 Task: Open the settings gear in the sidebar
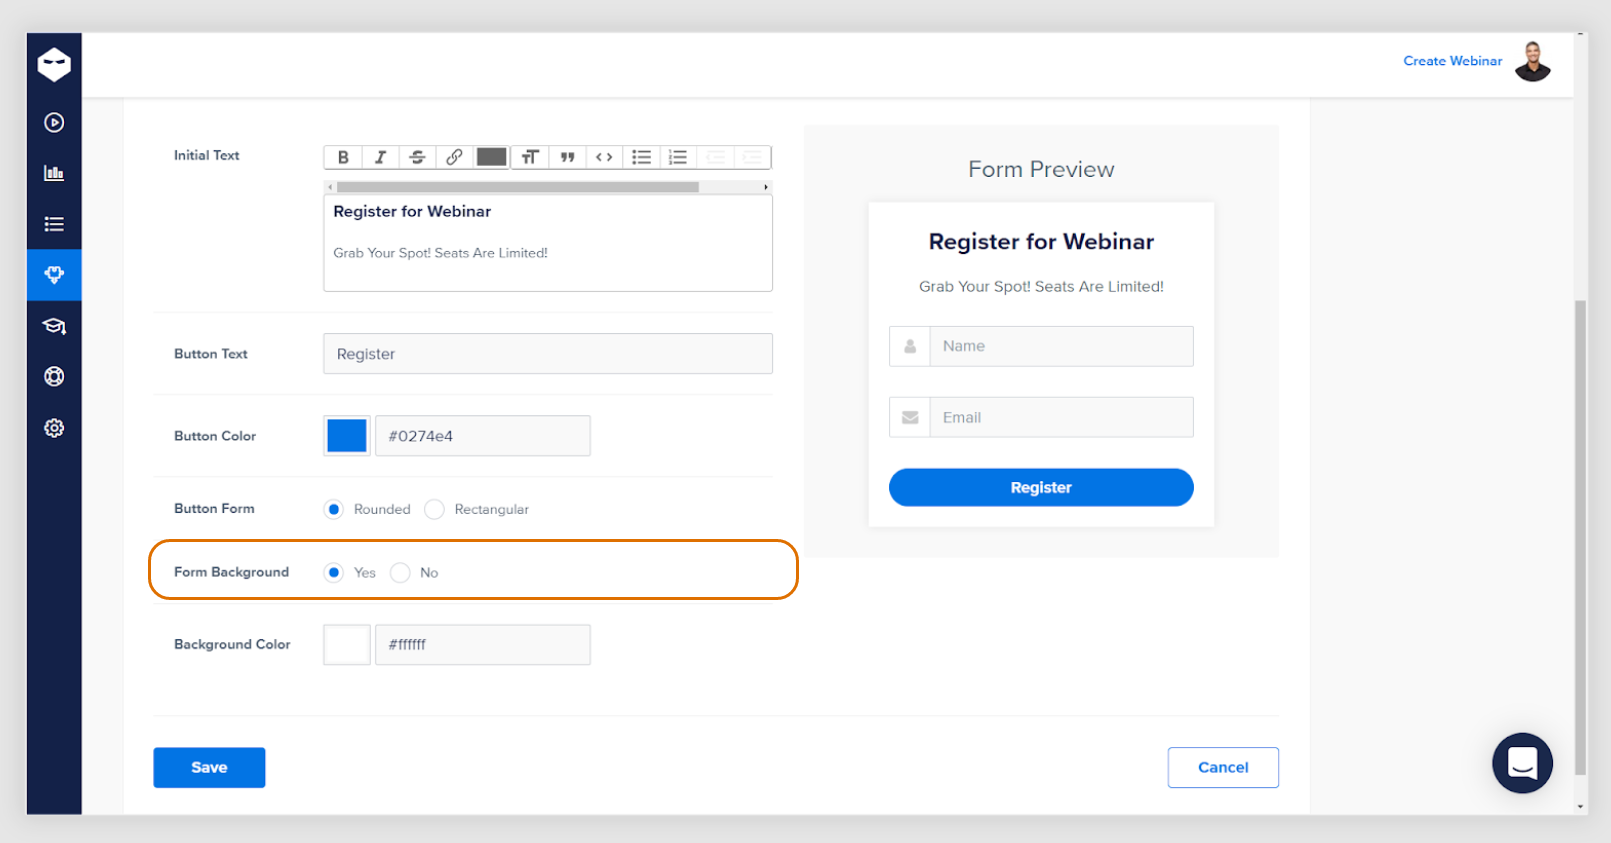54,428
